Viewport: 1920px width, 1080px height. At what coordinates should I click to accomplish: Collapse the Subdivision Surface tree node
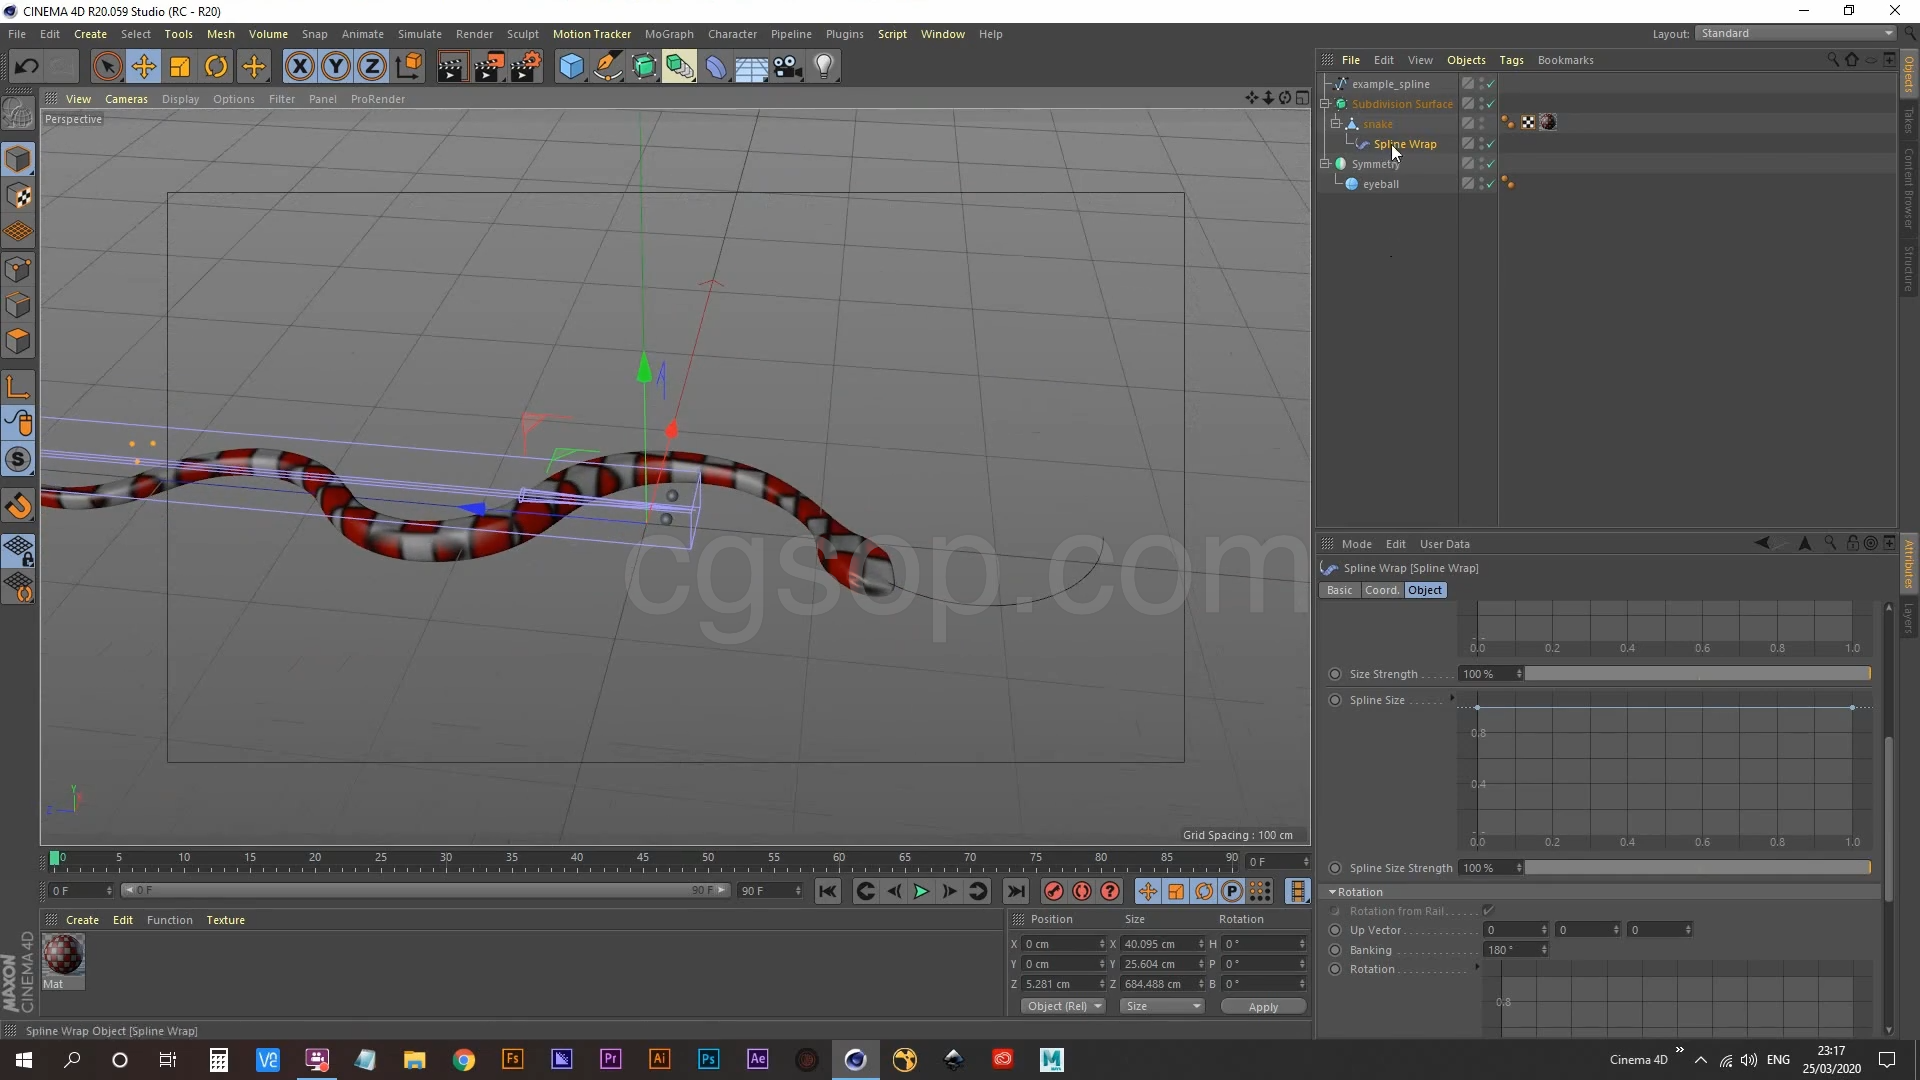tap(1325, 104)
